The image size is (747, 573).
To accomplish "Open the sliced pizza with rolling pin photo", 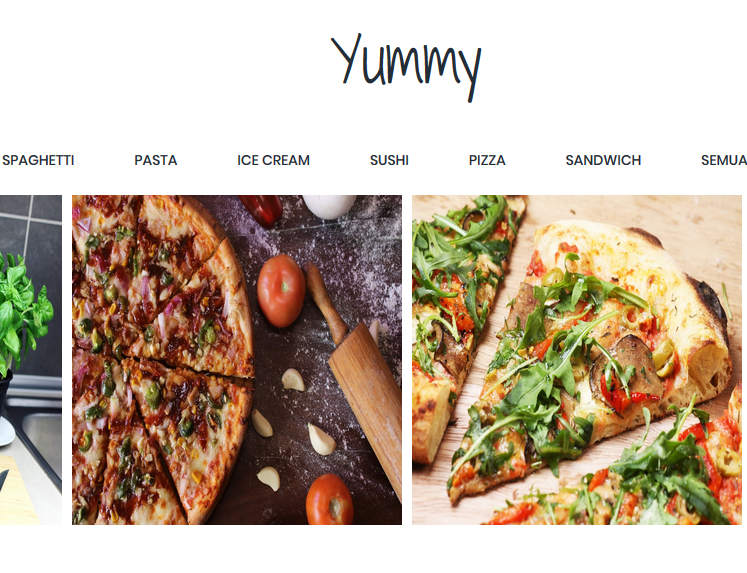I will pyautogui.click(x=237, y=360).
